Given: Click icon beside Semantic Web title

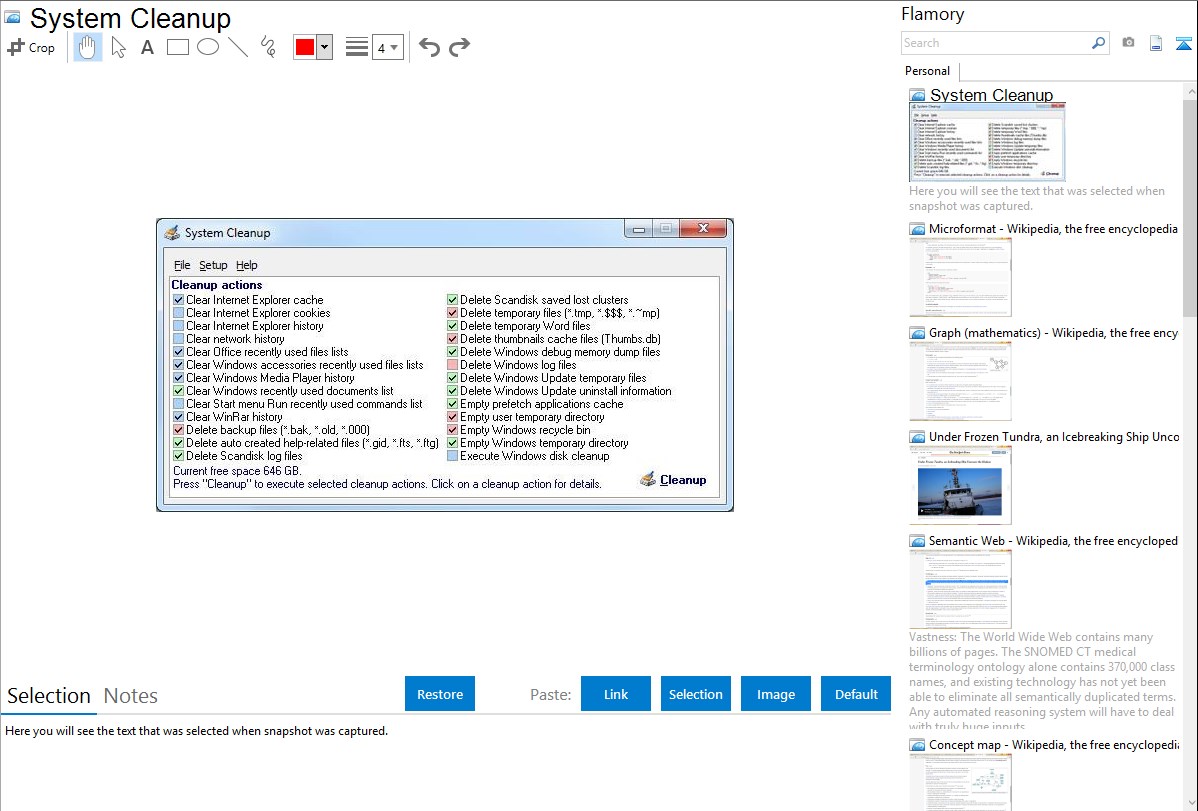Looking at the screenshot, I should (917, 540).
